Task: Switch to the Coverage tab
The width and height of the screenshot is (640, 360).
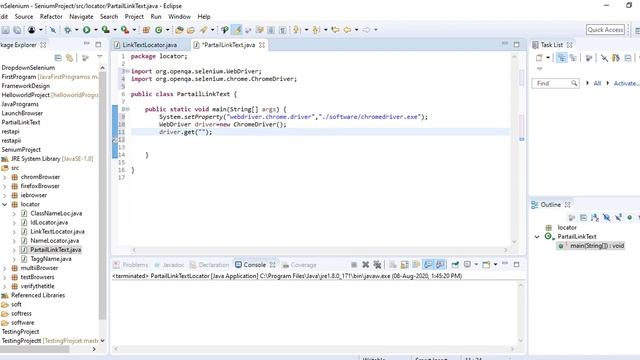Action: click(299, 265)
